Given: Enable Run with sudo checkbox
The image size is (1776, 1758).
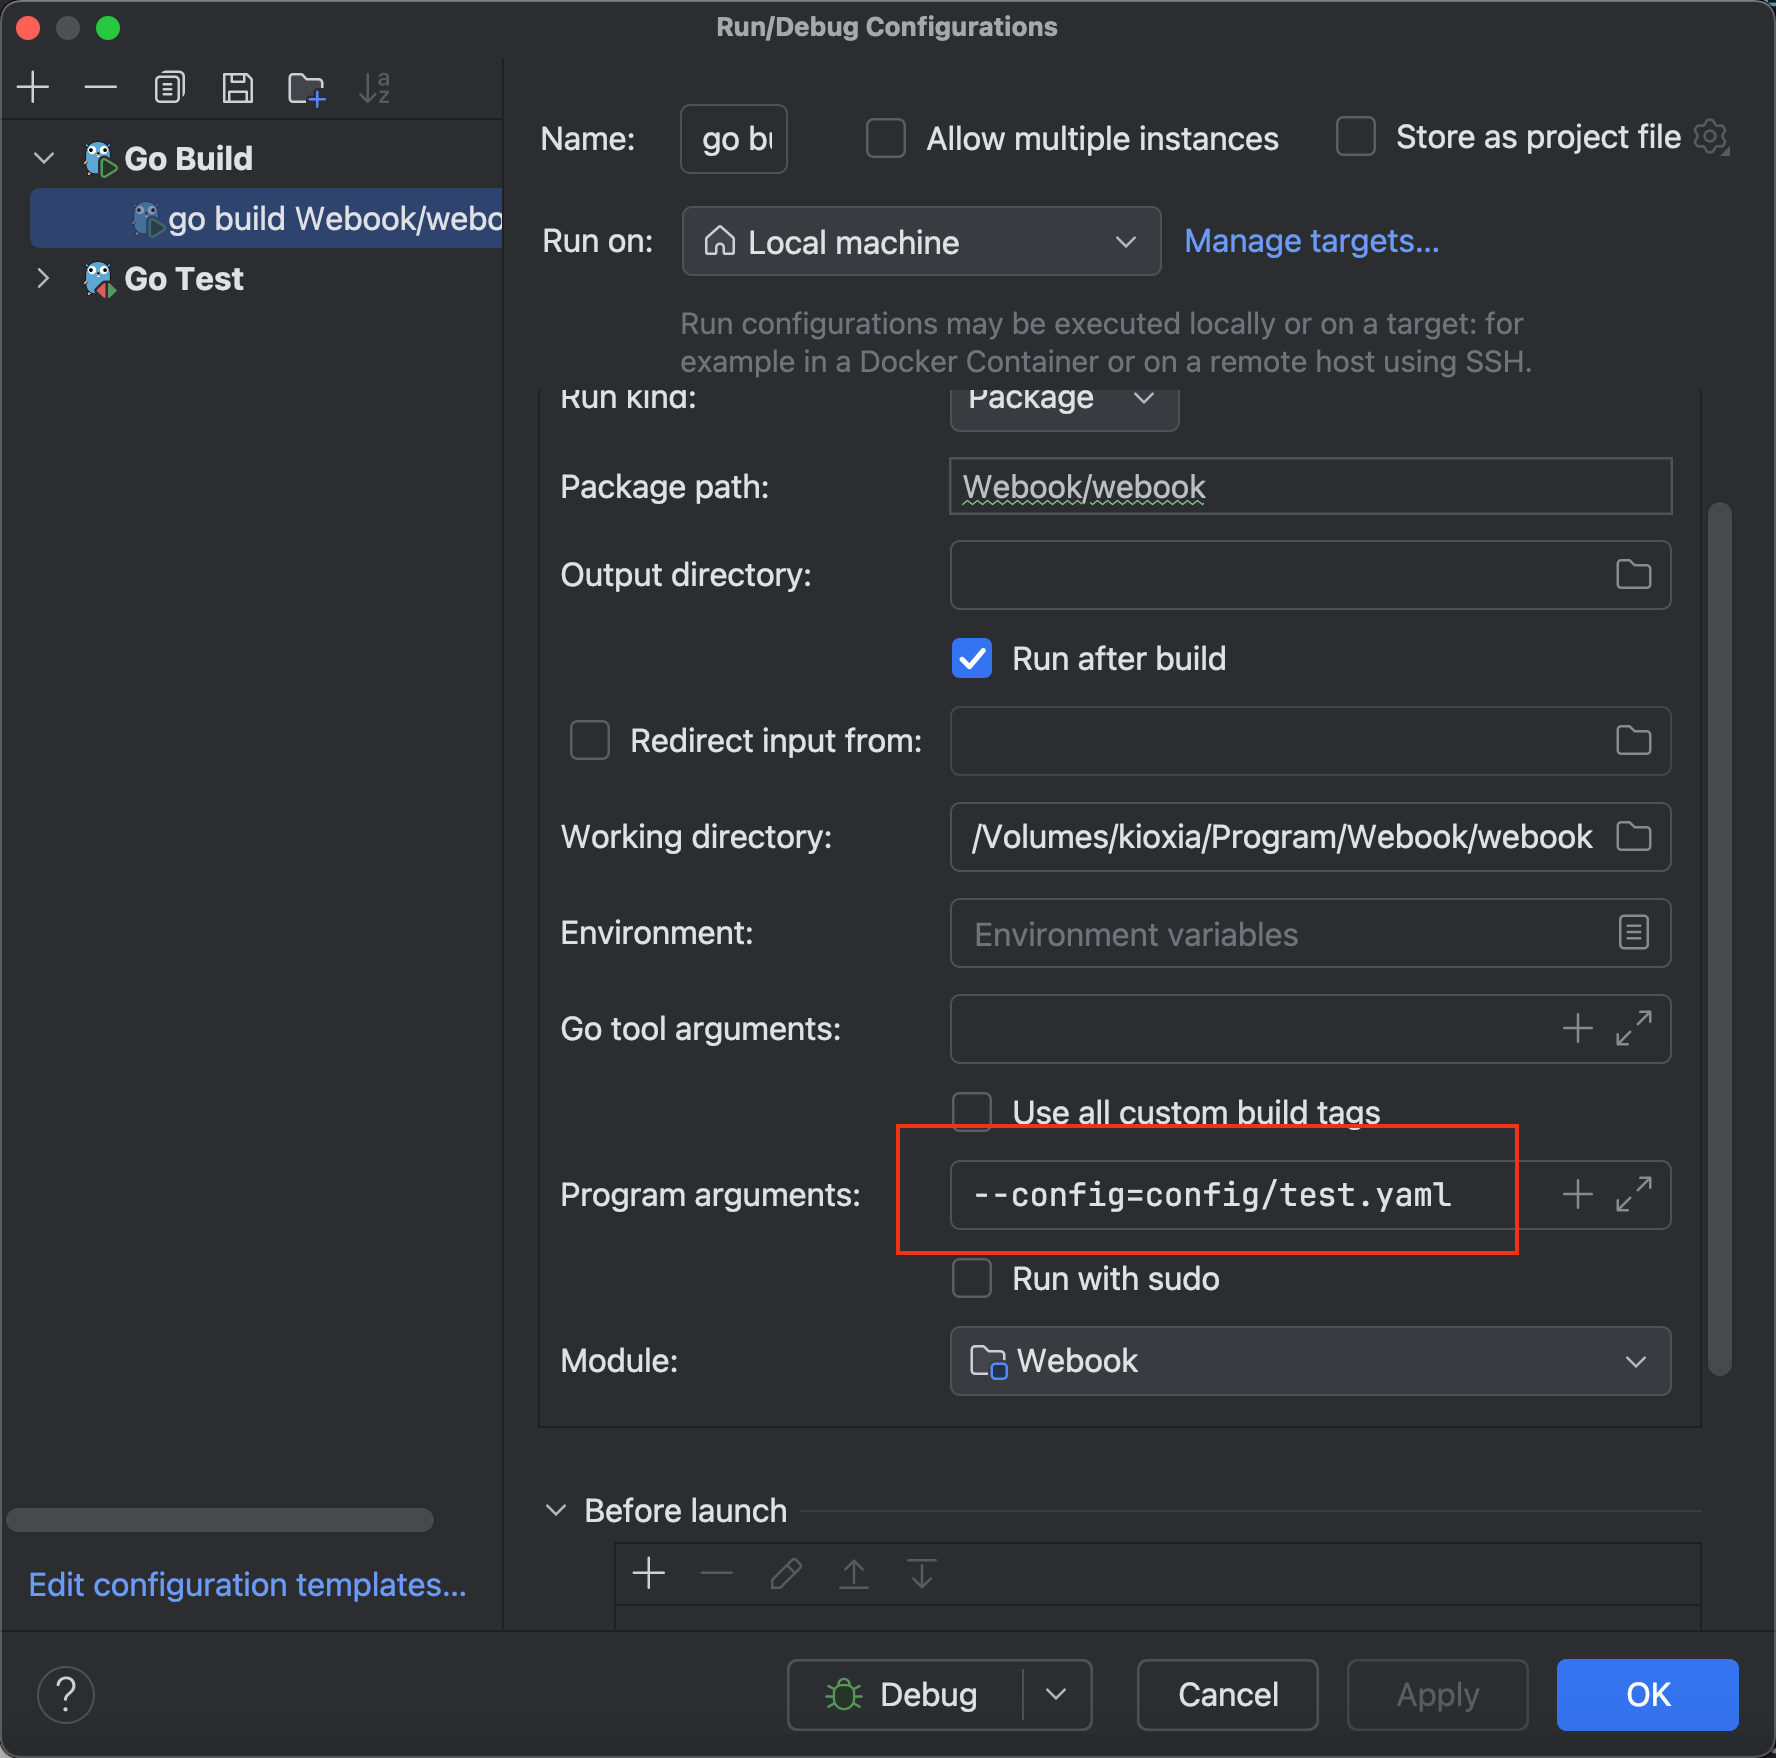Looking at the screenshot, I should [x=972, y=1279].
